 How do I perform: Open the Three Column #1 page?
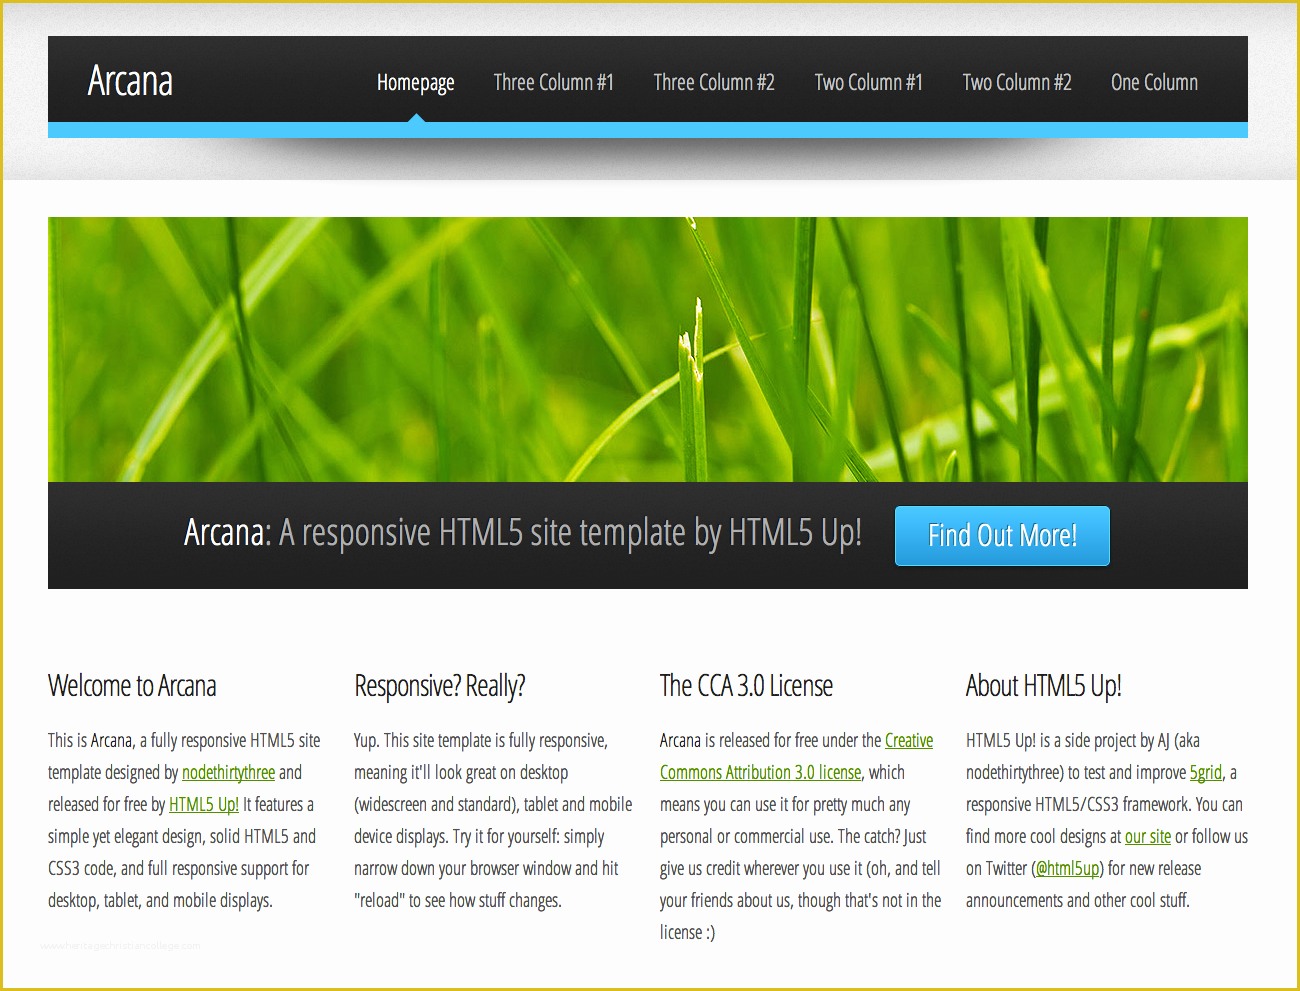coord(554,82)
